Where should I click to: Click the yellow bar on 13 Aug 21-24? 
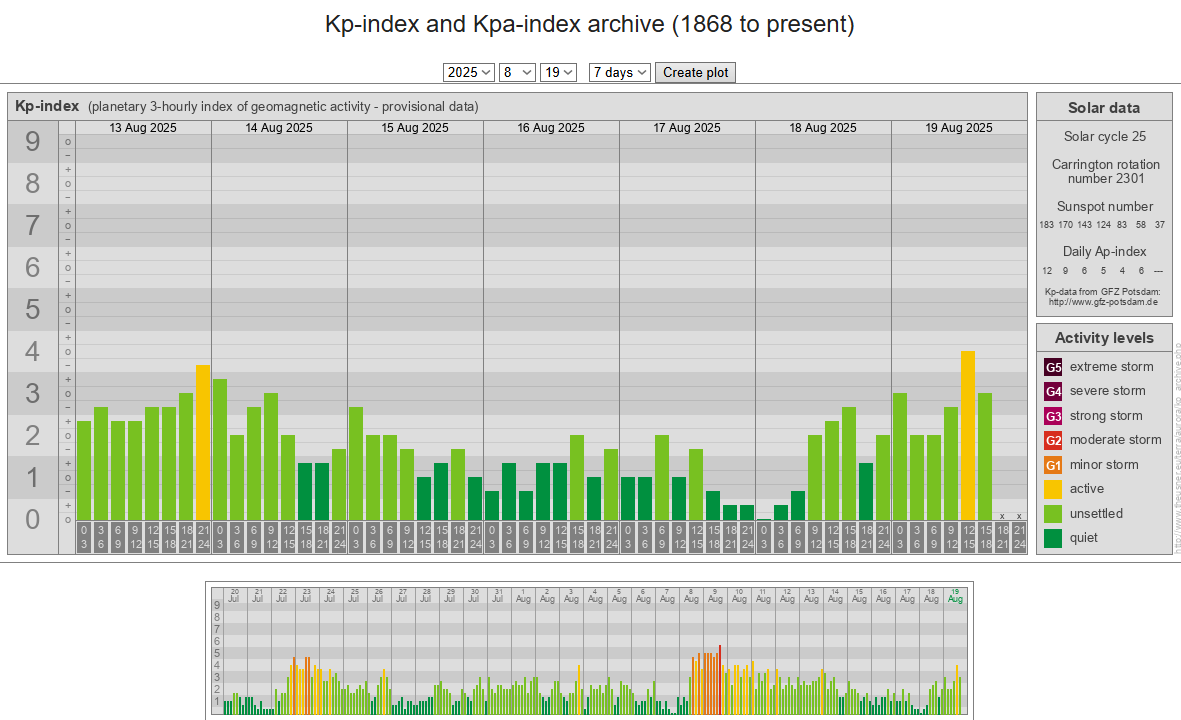coord(203,443)
